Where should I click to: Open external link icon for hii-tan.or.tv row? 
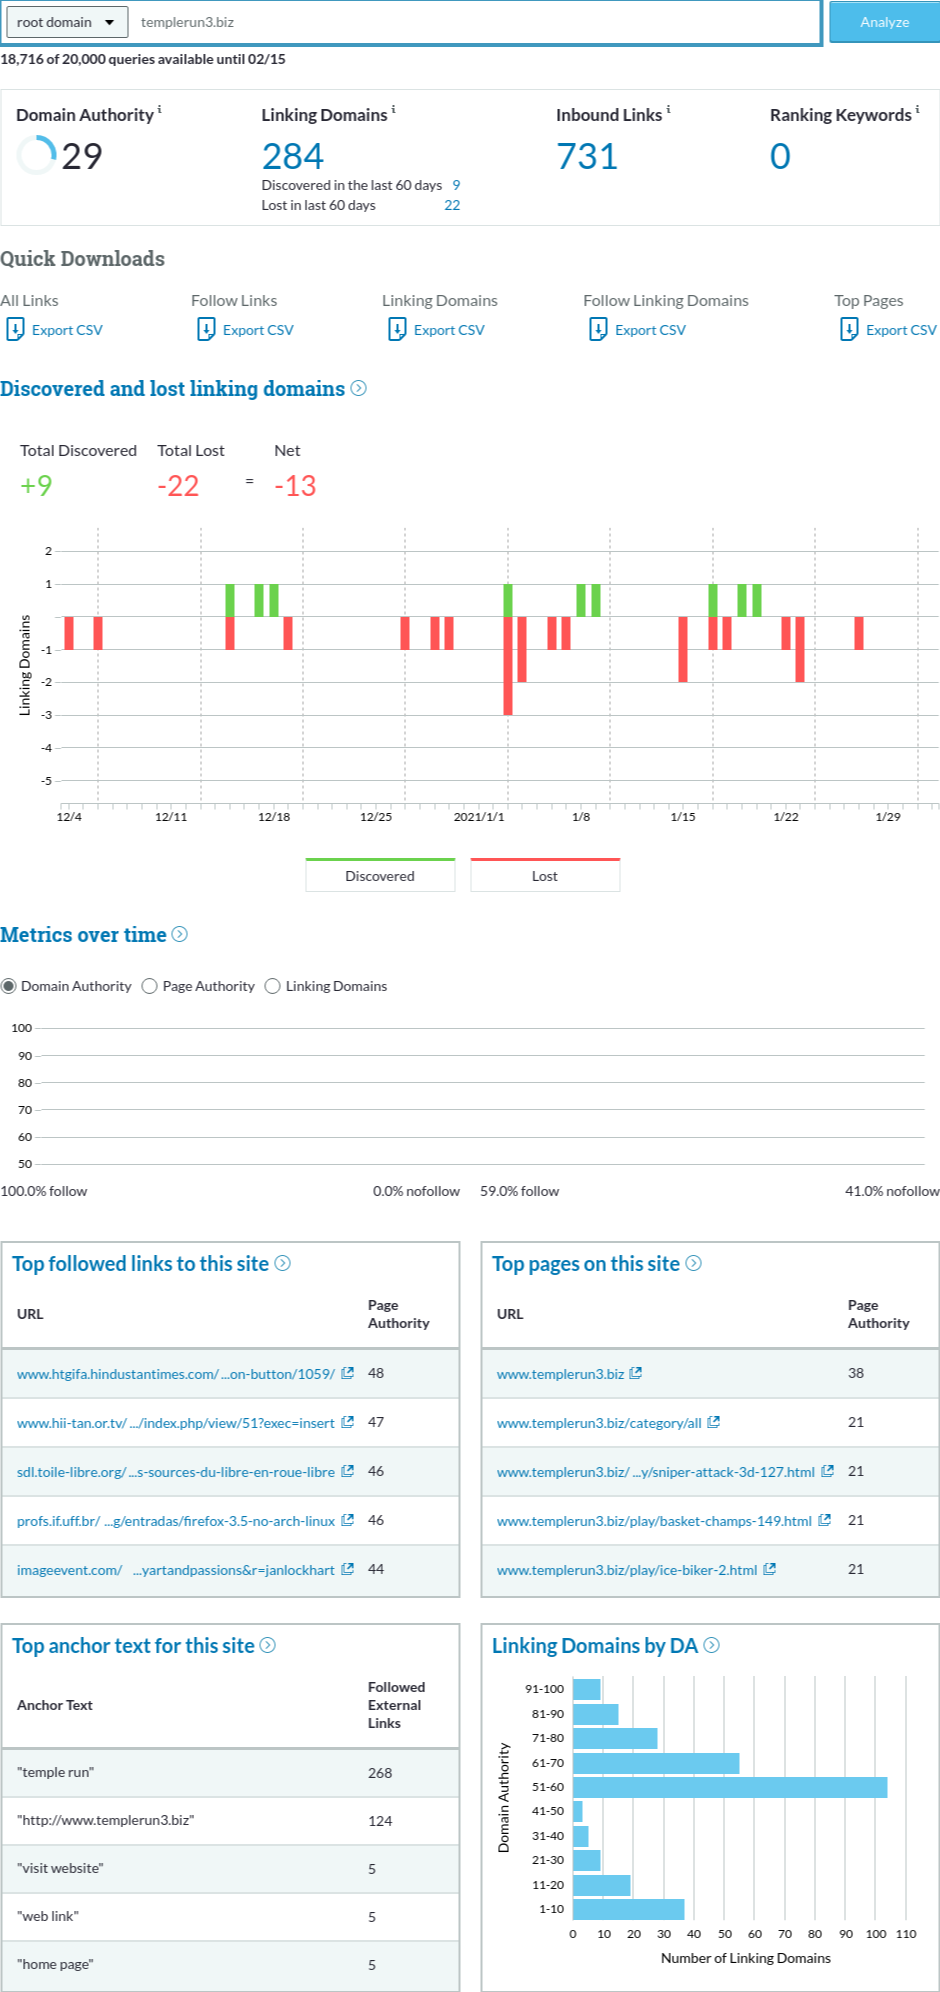[348, 1422]
